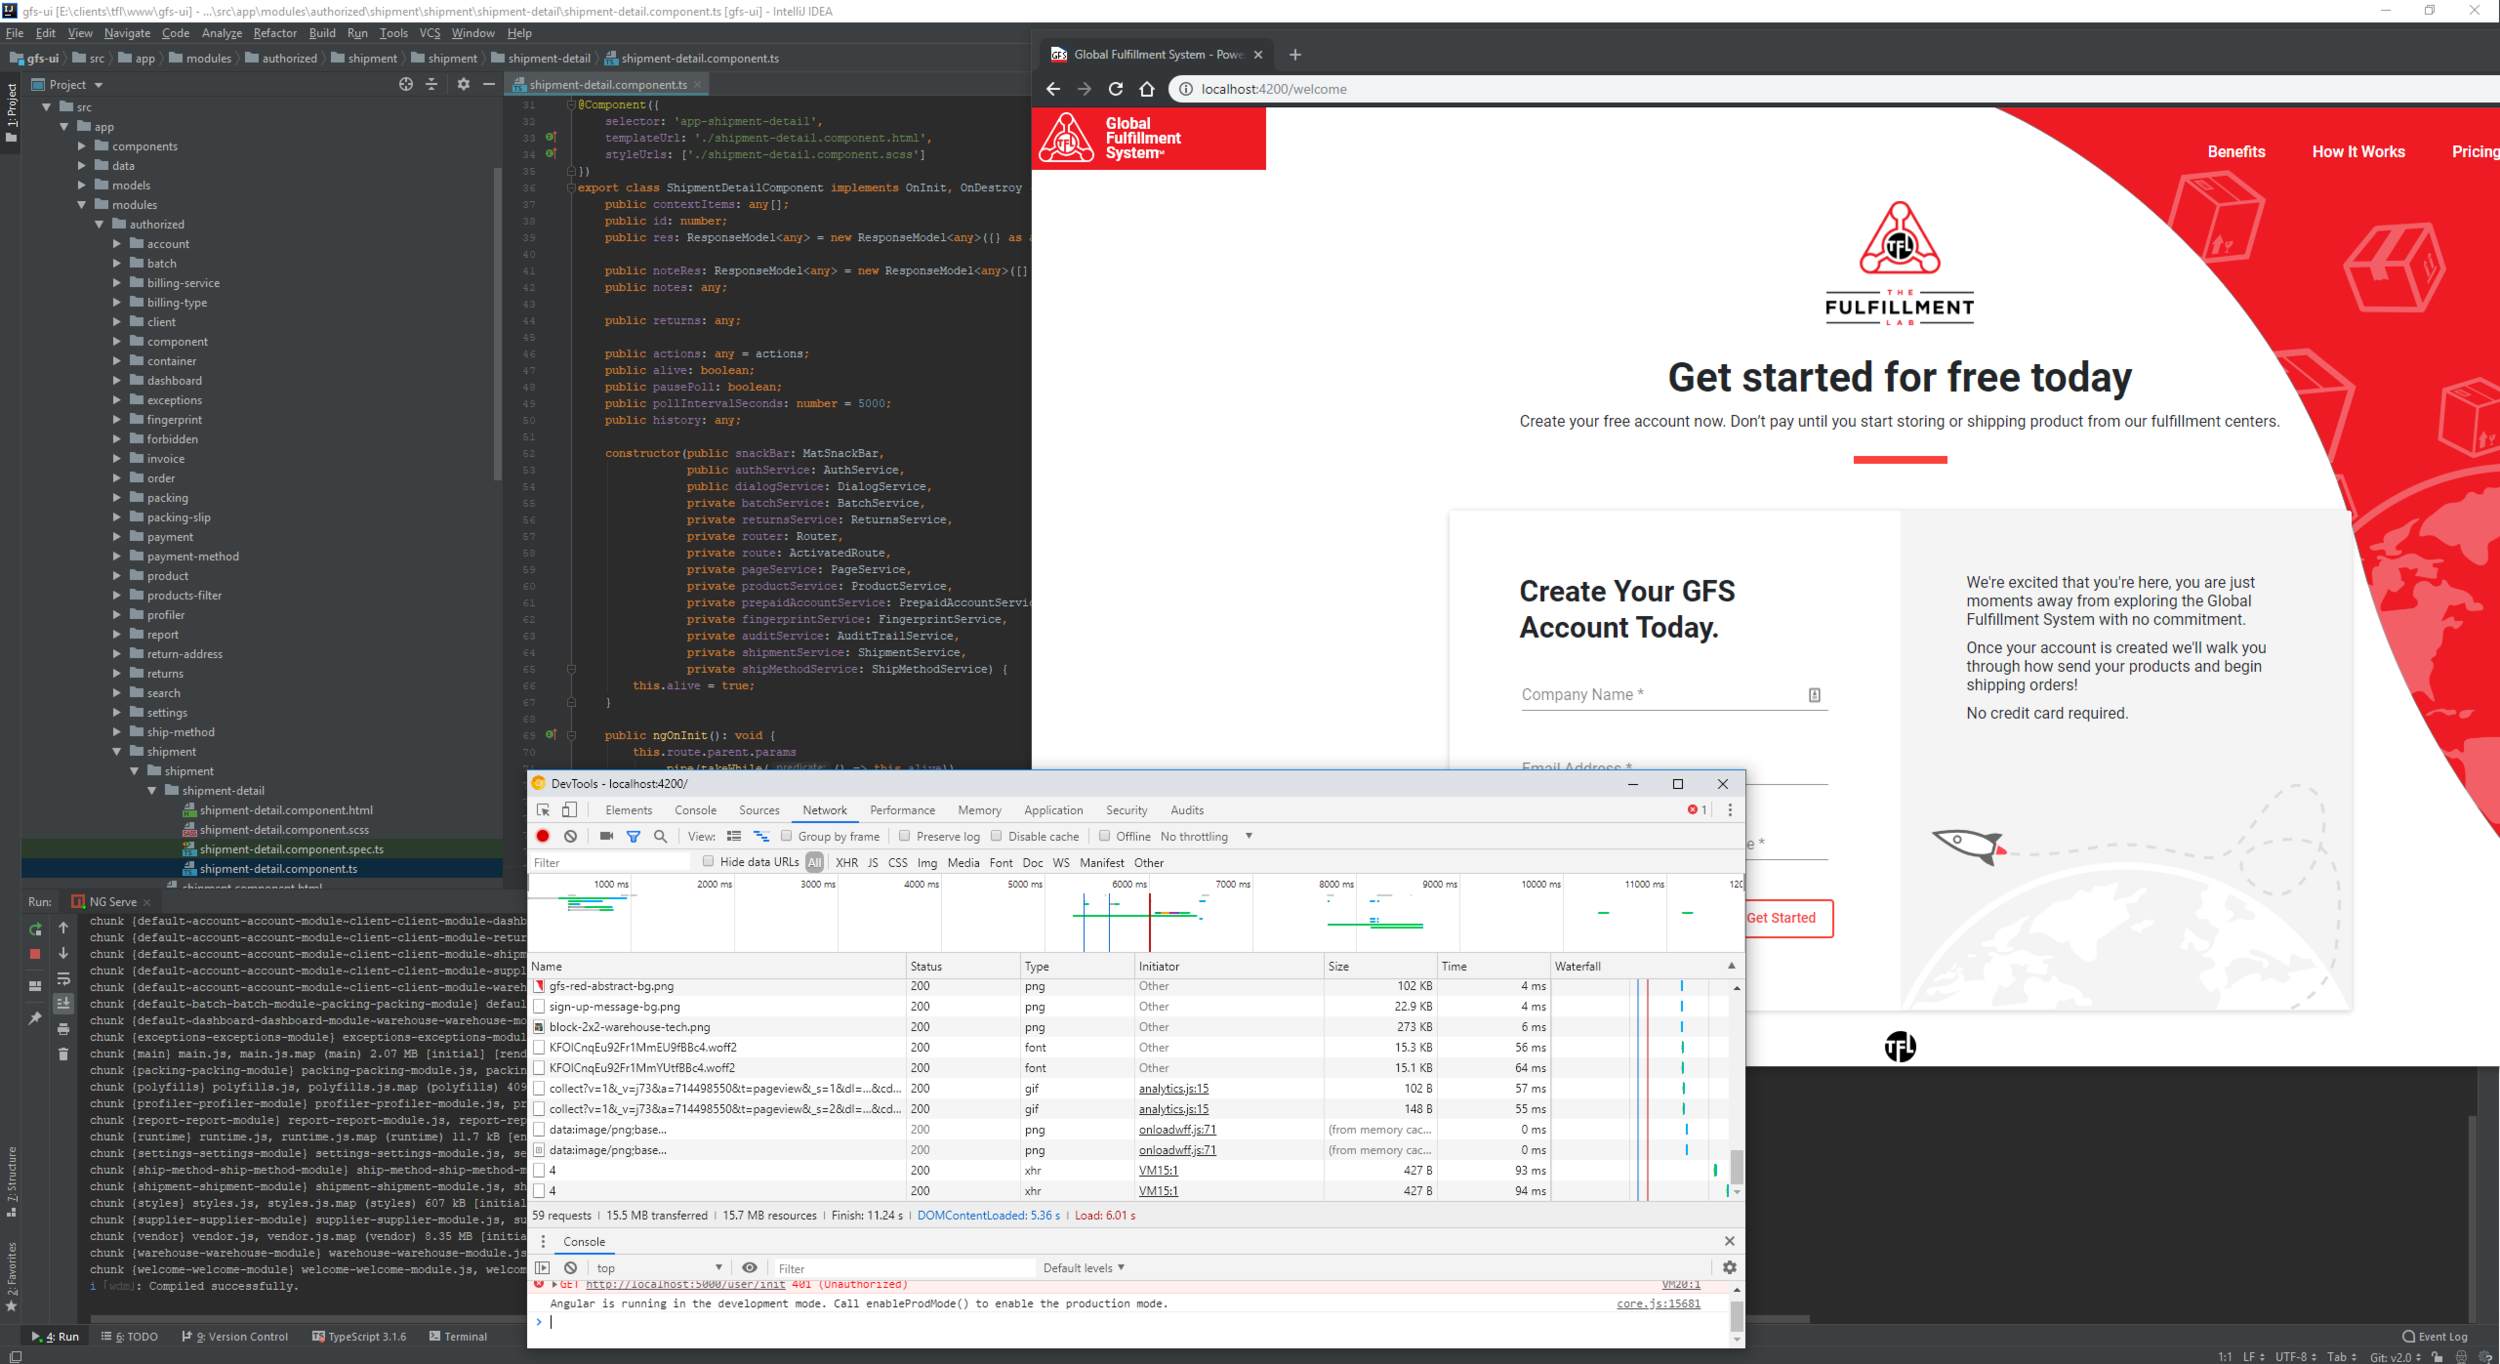Click the rerun NG Serve icon
This screenshot has height=1364, width=2500.
pos(35,929)
